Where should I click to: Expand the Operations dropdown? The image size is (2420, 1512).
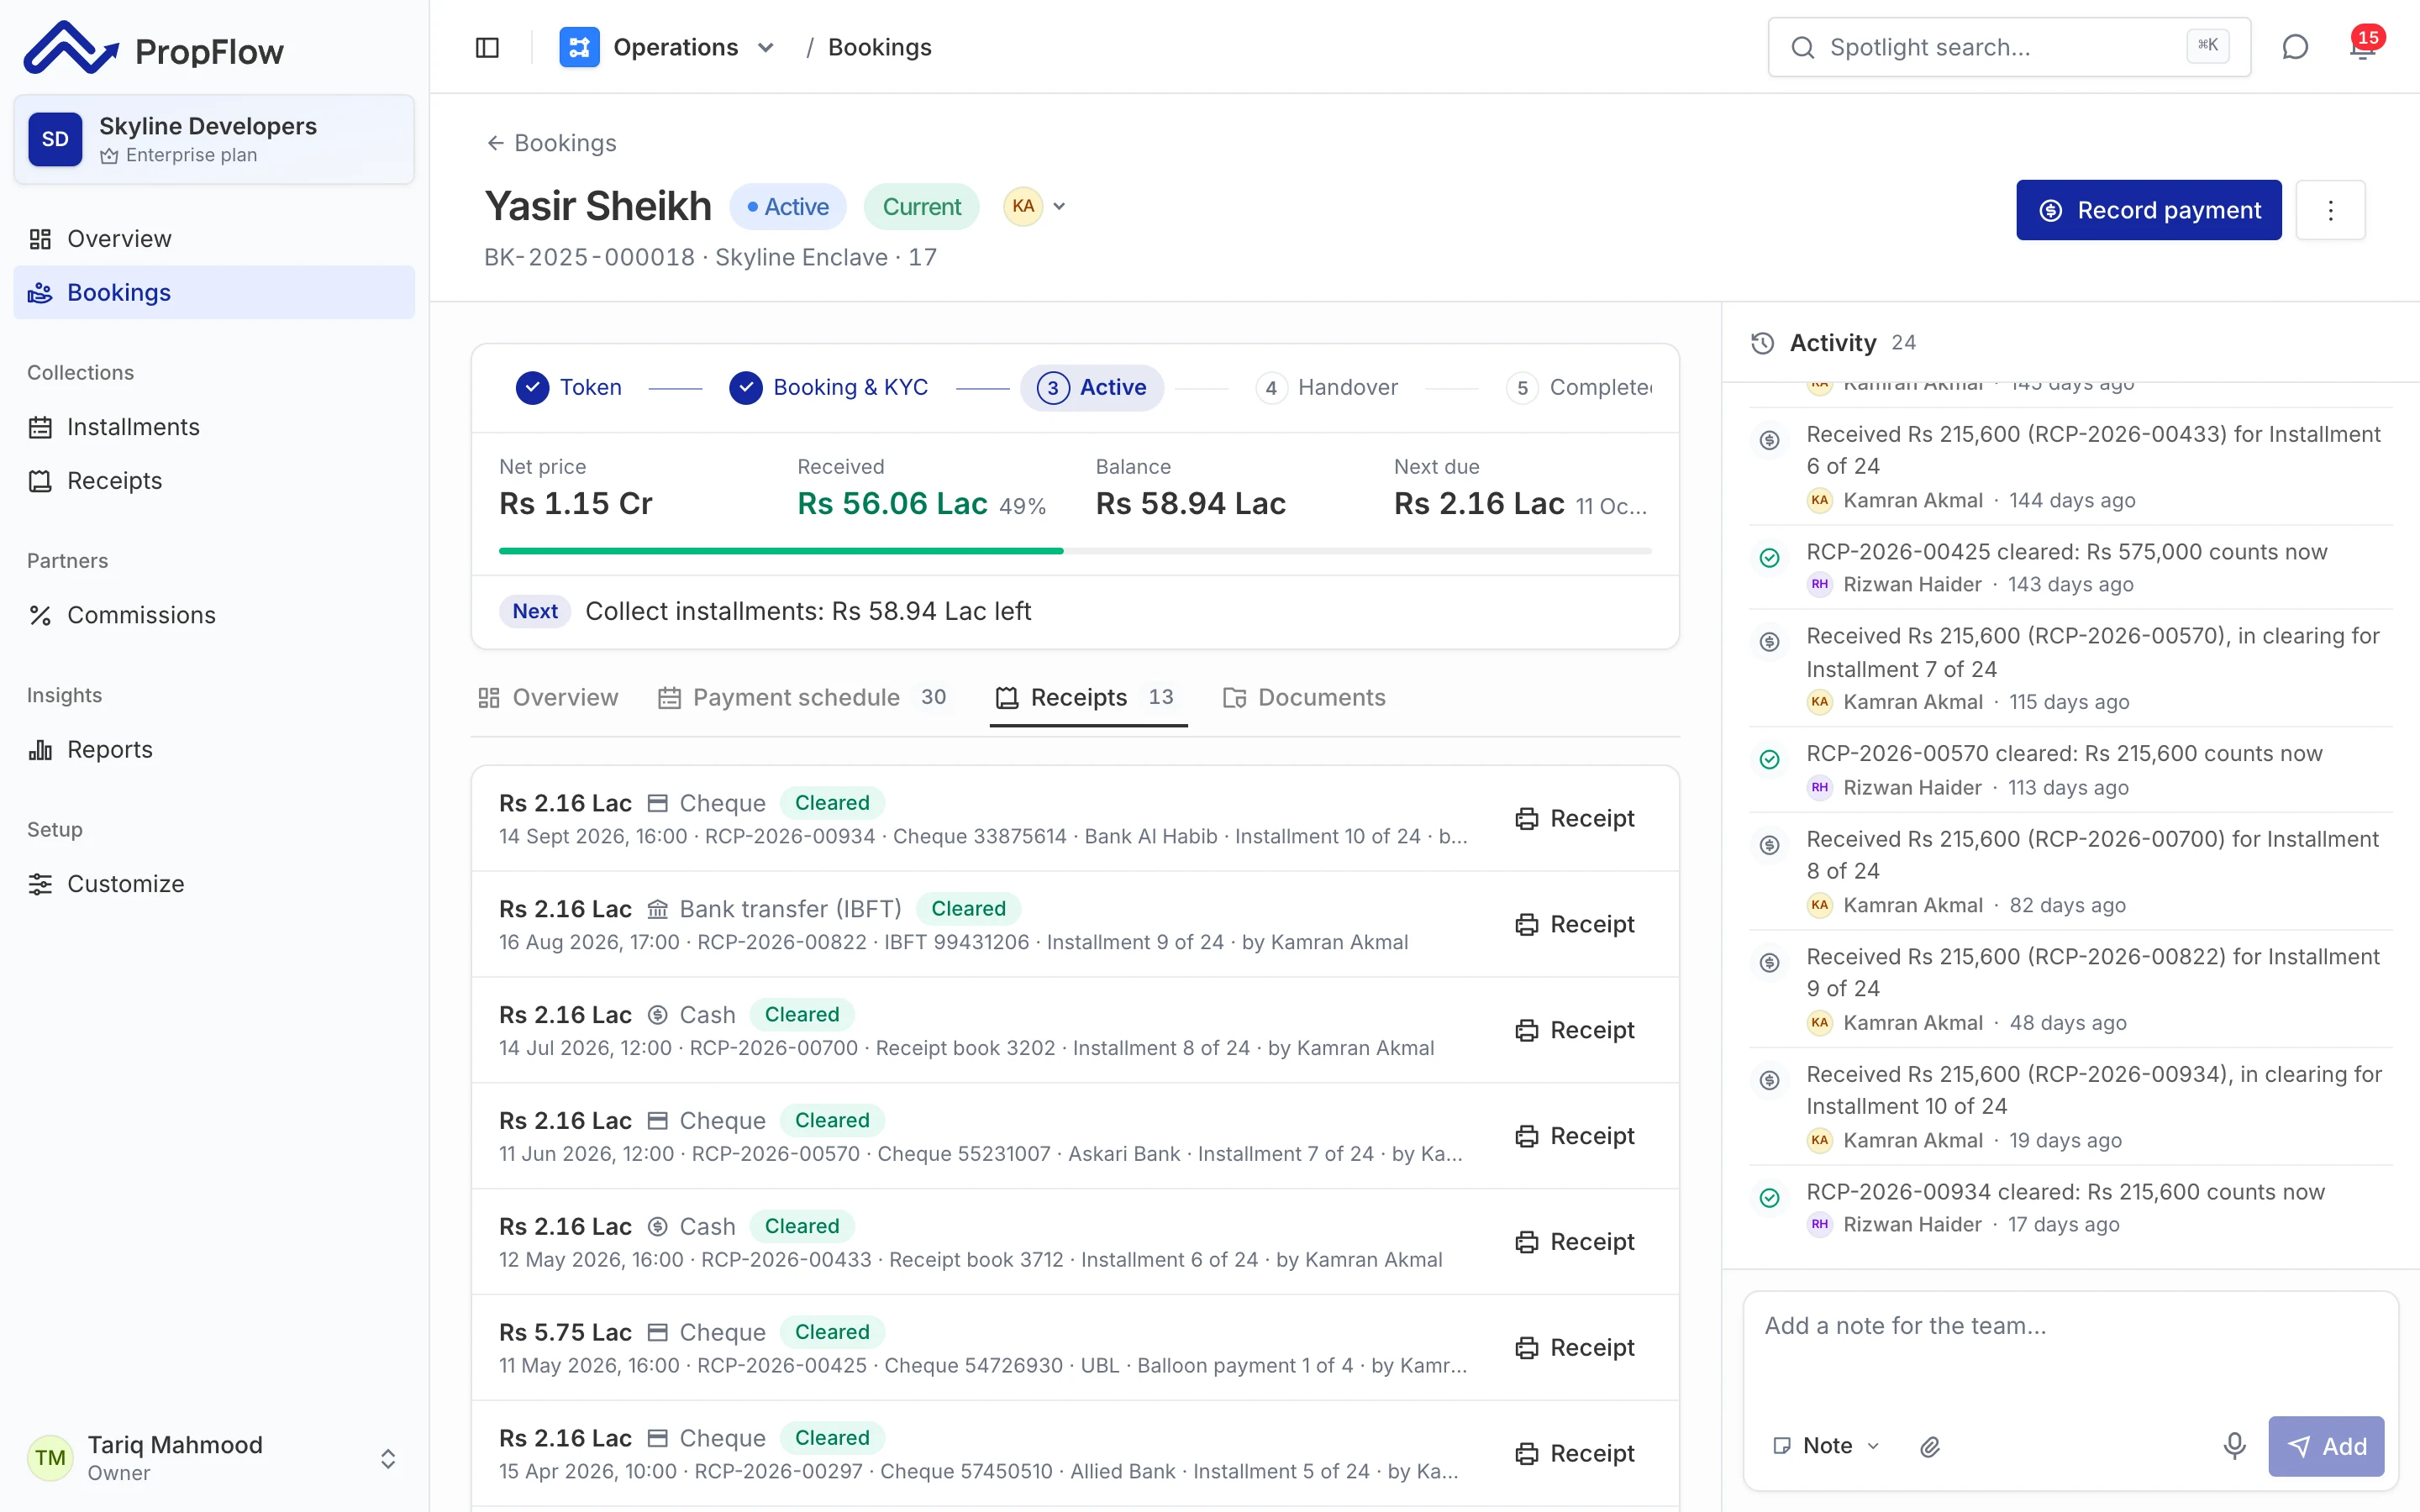767,47
